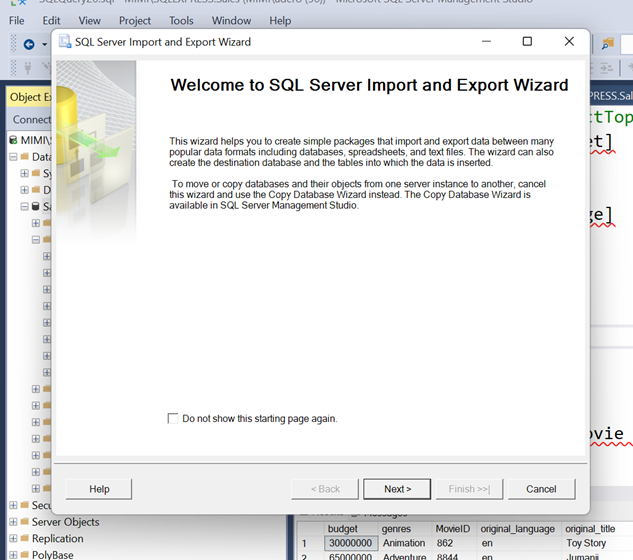Open the Help menu in menu bar
Viewport: 633px width, 560px height.
(x=280, y=21)
